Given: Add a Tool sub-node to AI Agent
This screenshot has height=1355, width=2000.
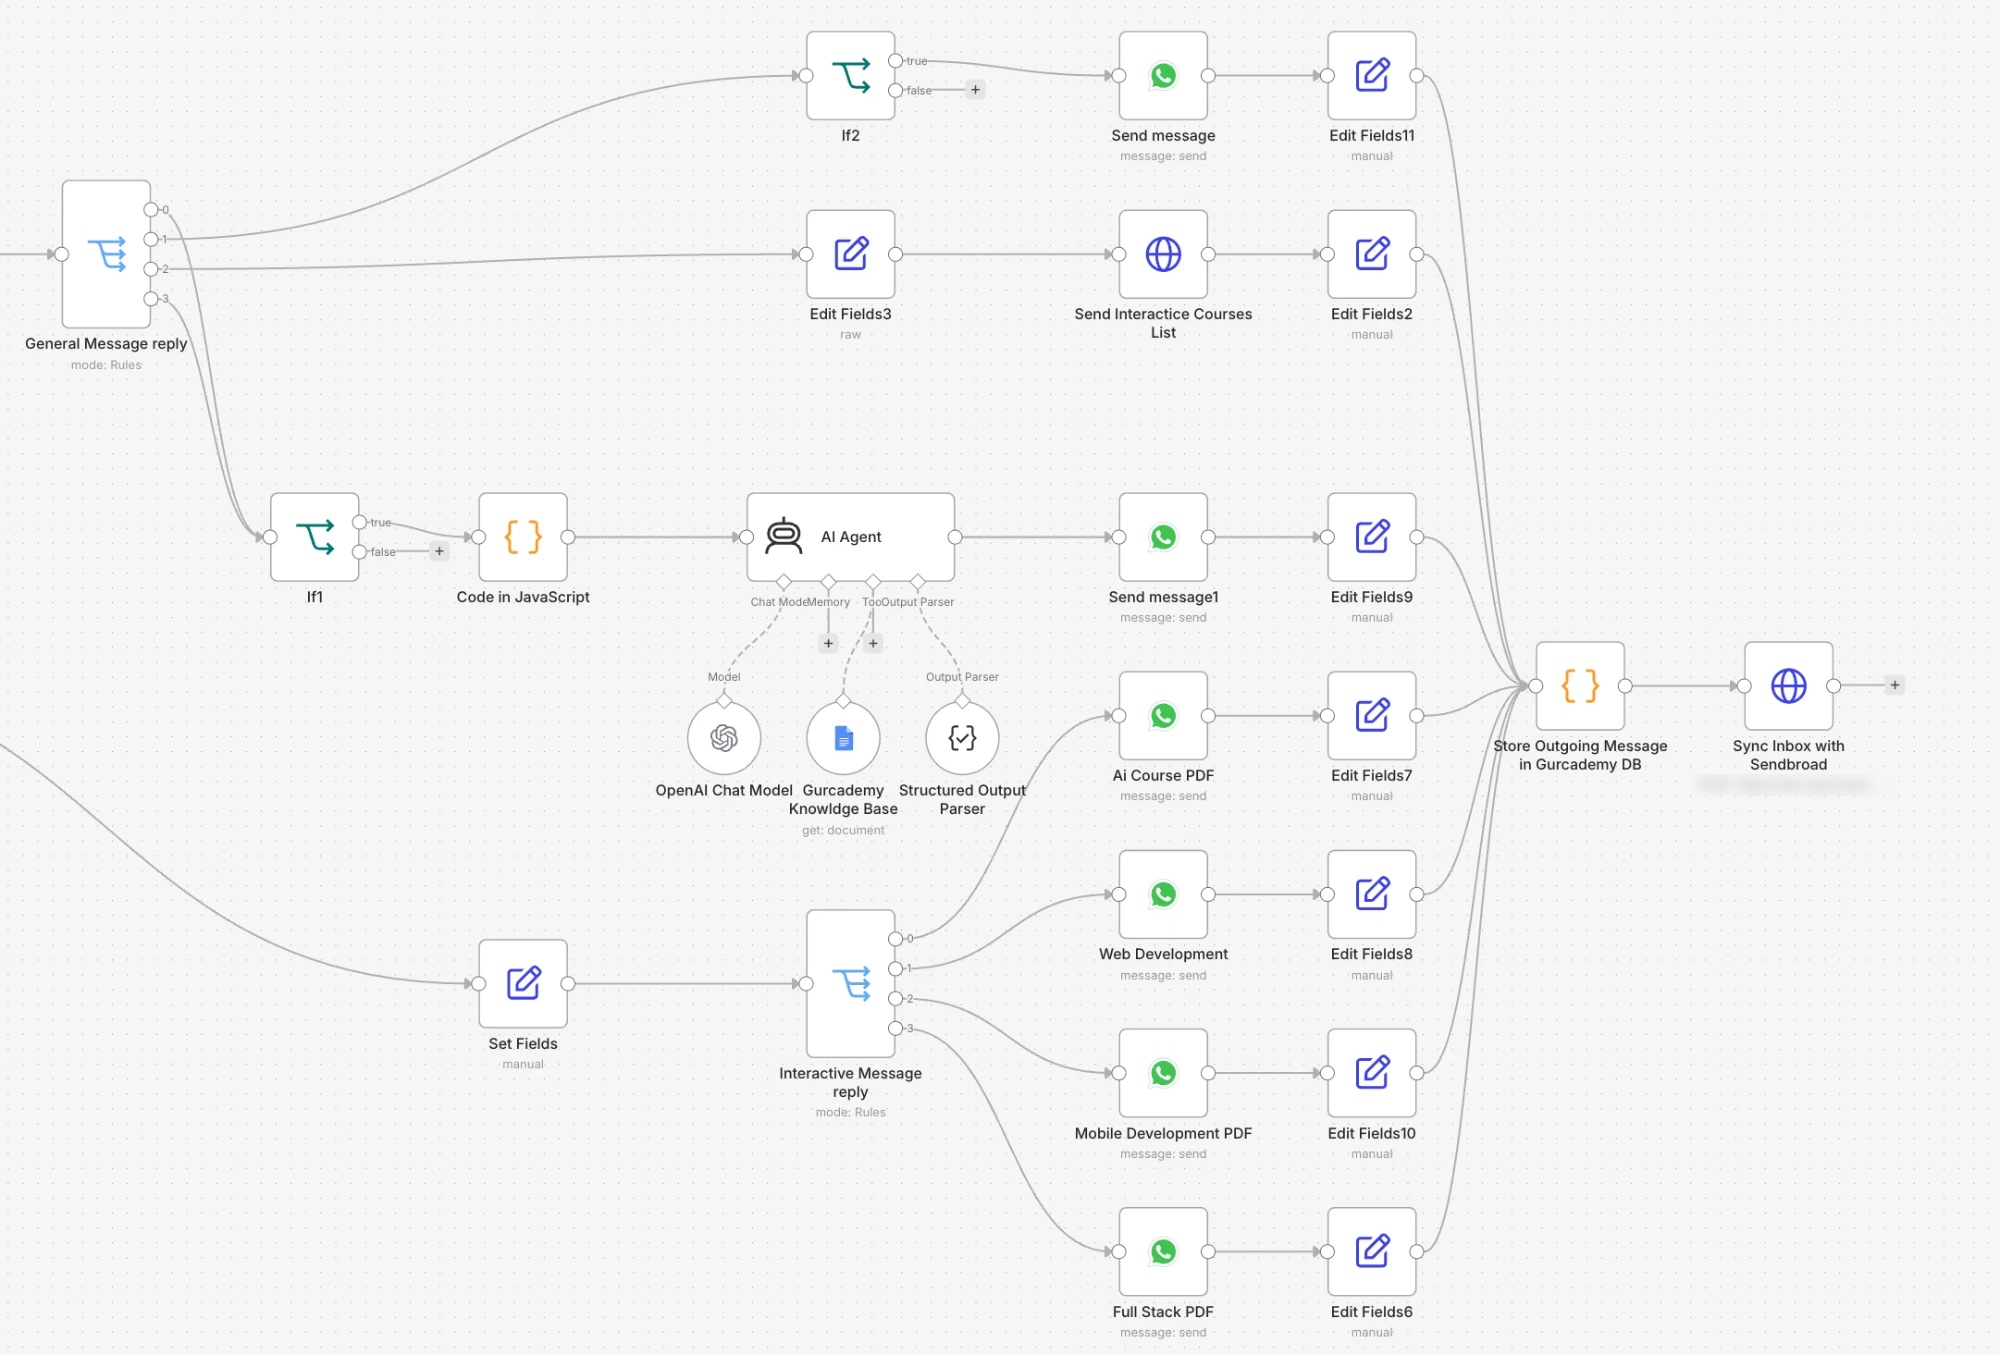Looking at the screenshot, I should [873, 643].
